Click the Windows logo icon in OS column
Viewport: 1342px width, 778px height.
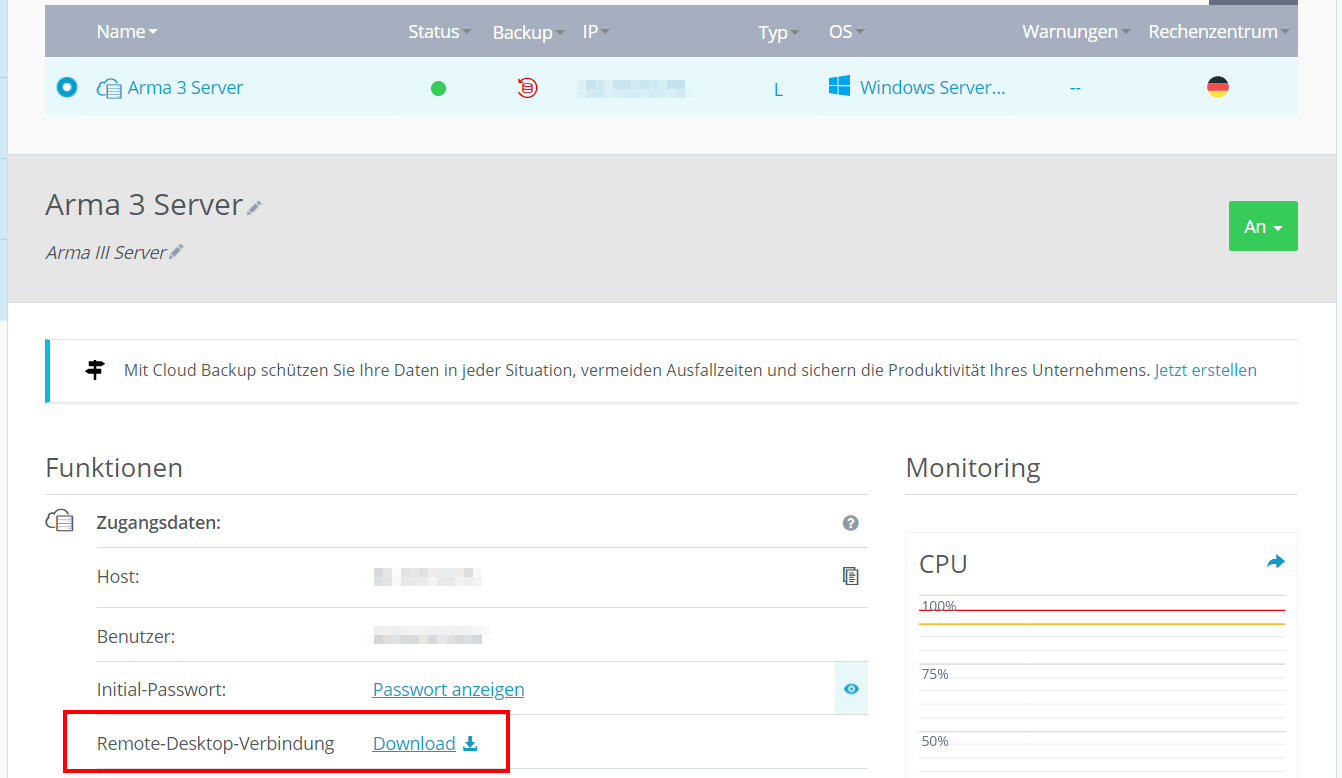839,86
